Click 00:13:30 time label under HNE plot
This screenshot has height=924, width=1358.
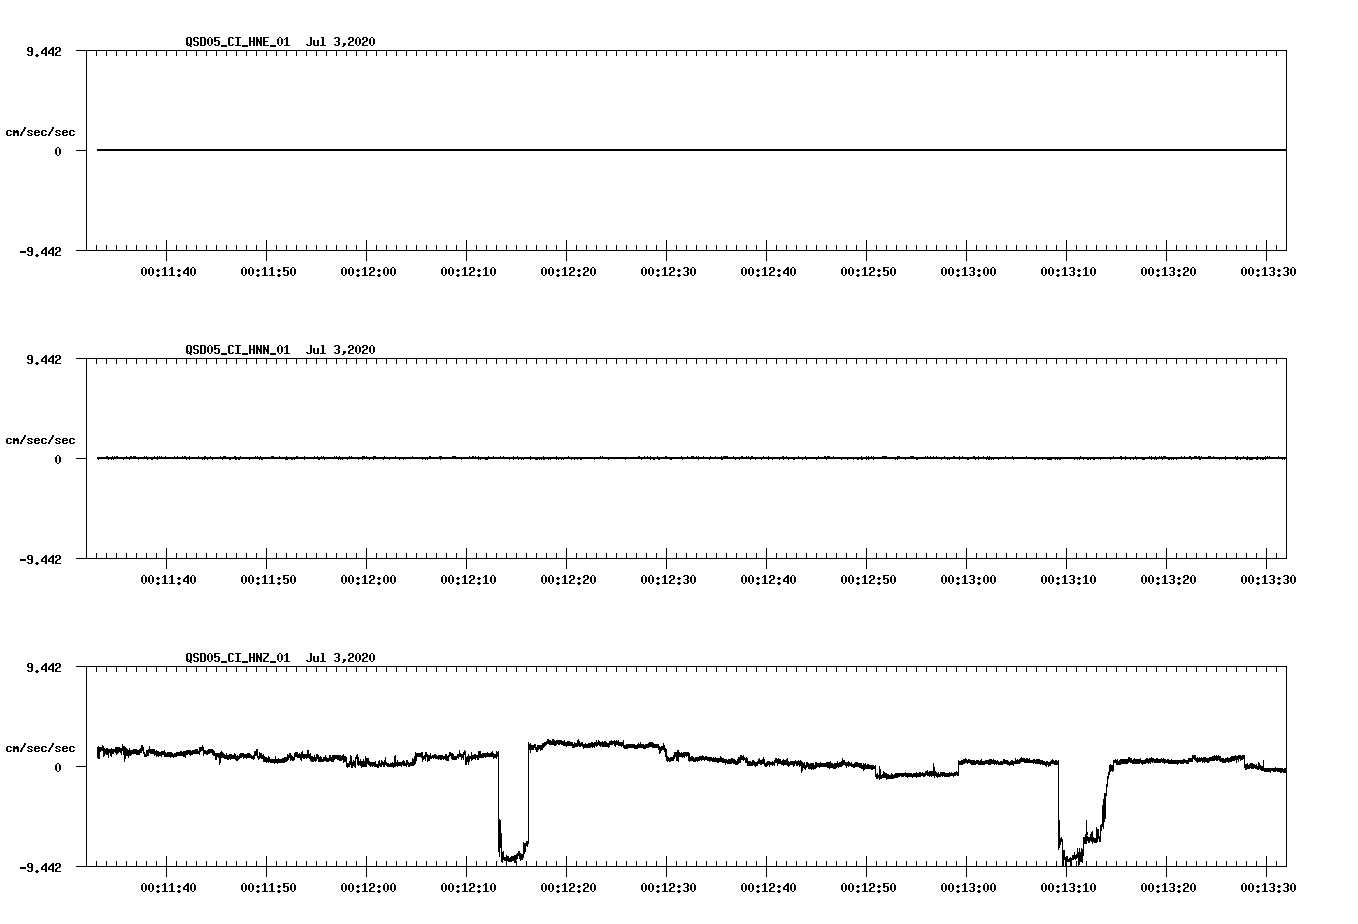(x=1268, y=272)
